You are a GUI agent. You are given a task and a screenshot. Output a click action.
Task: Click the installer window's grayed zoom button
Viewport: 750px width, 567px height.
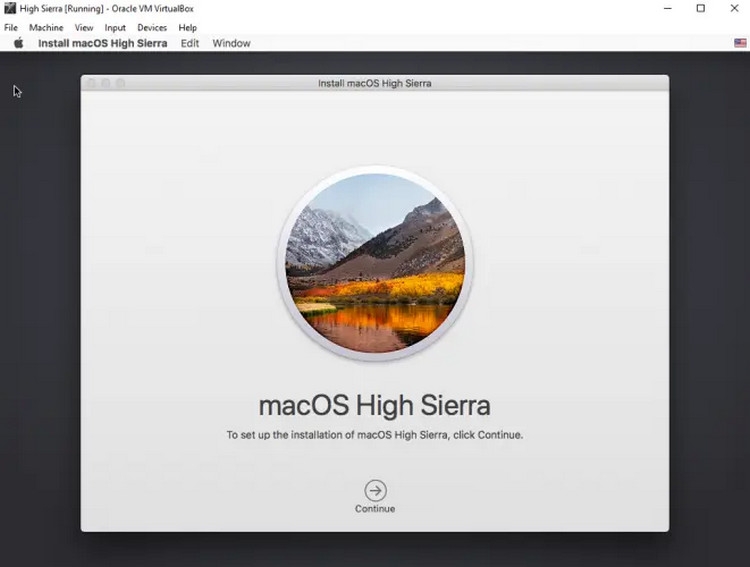coord(121,83)
